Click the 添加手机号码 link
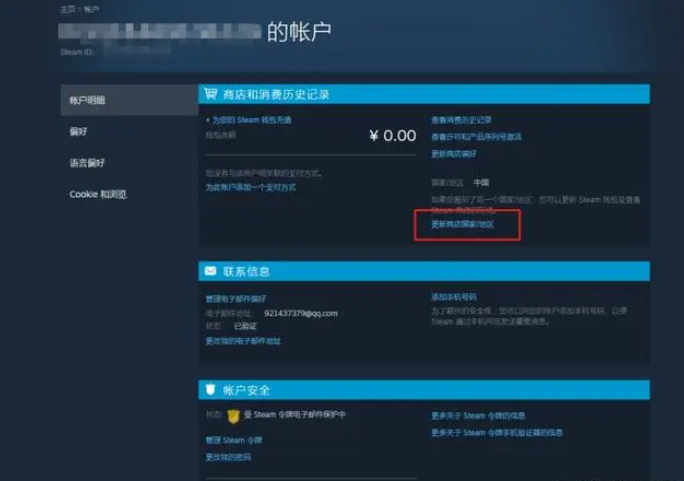Screen dimensions: 684x481 (x=454, y=297)
